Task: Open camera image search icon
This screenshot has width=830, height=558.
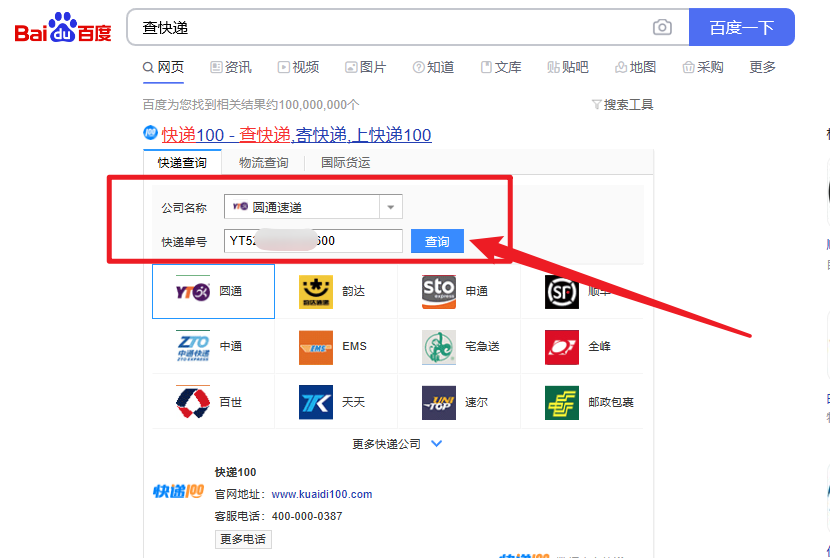Action: [x=662, y=27]
